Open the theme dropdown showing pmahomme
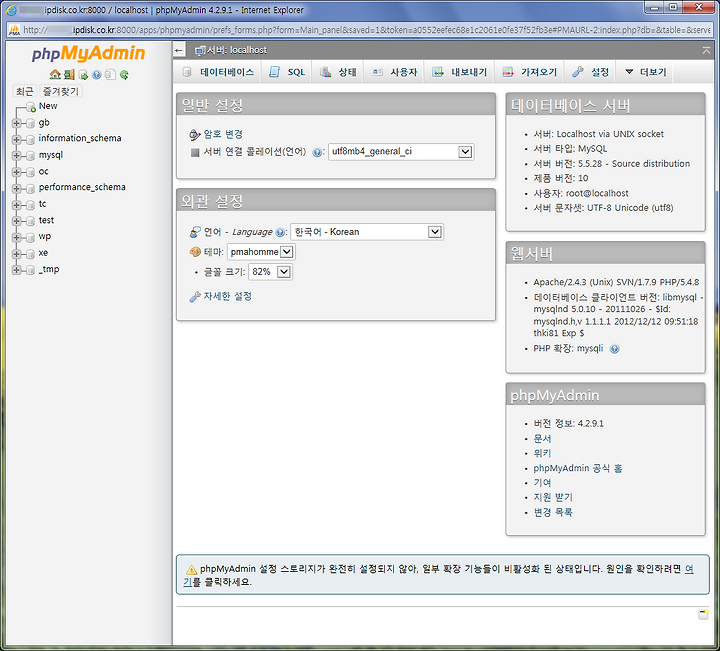Screen dimensions: 720x651 pyautogui.click(x=261, y=252)
